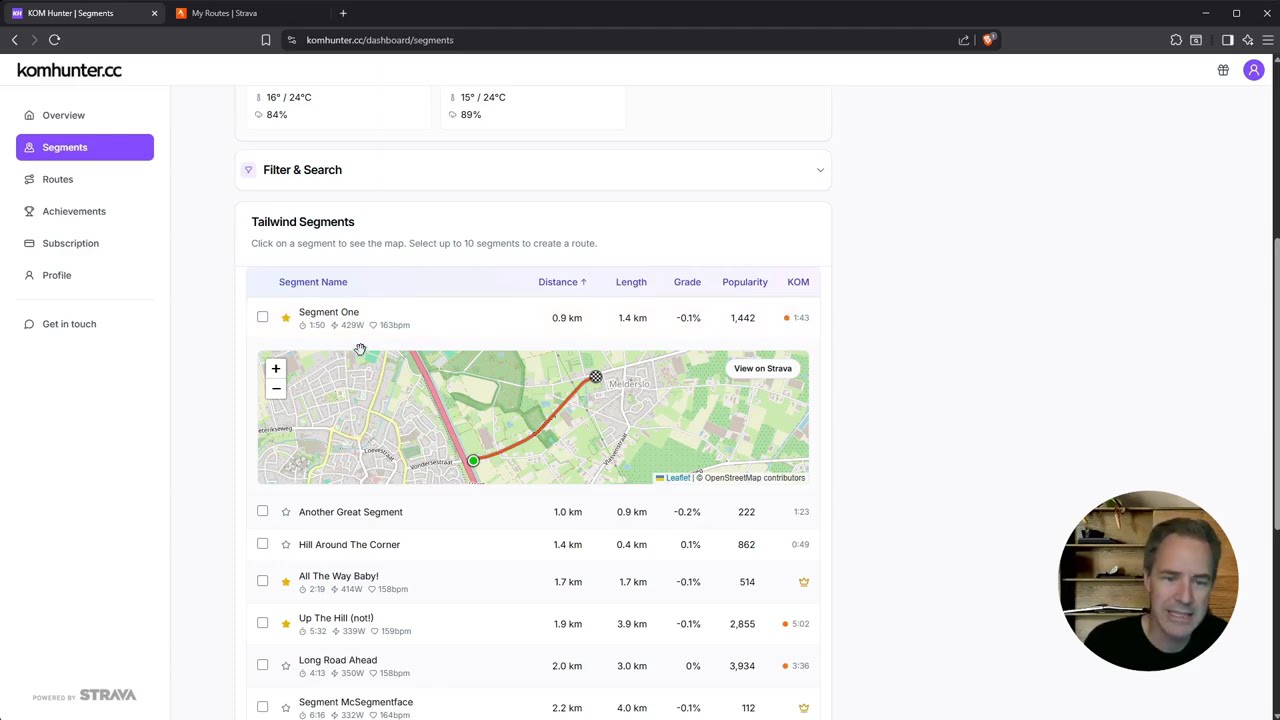Screen dimensions: 1280x720
Task: Sort by Distance column header
Action: click(x=562, y=282)
